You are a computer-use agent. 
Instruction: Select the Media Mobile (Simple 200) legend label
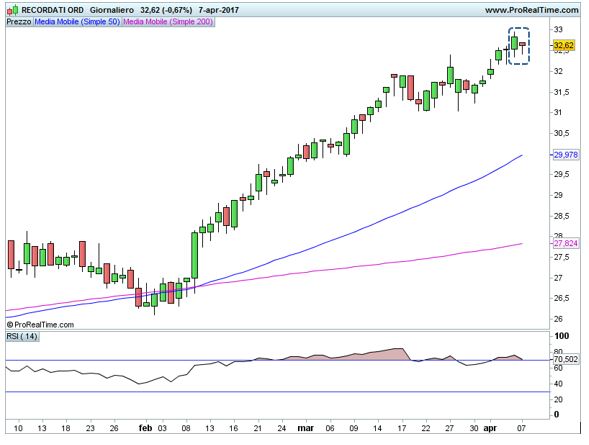pyautogui.click(x=168, y=22)
